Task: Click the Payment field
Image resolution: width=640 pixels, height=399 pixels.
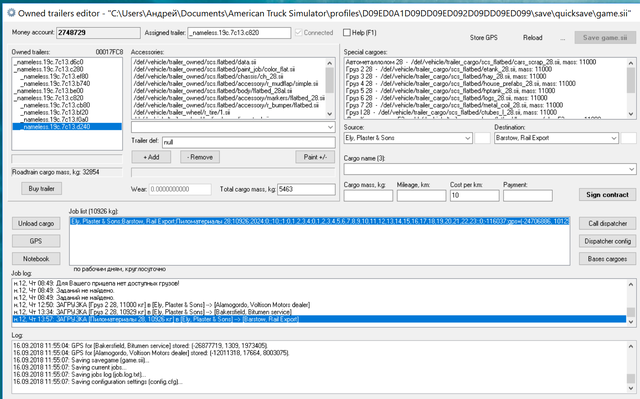Action: (x=528, y=196)
